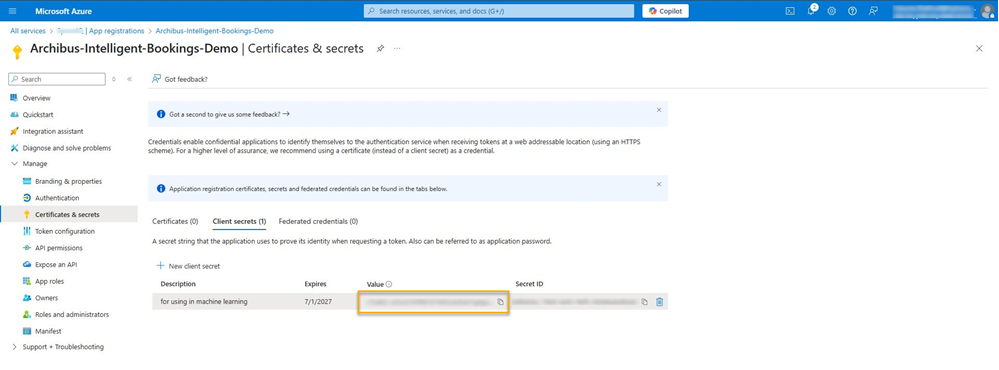Dismiss the credentials info banner
The height and width of the screenshot is (370, 999).
(x=659, y=184)
